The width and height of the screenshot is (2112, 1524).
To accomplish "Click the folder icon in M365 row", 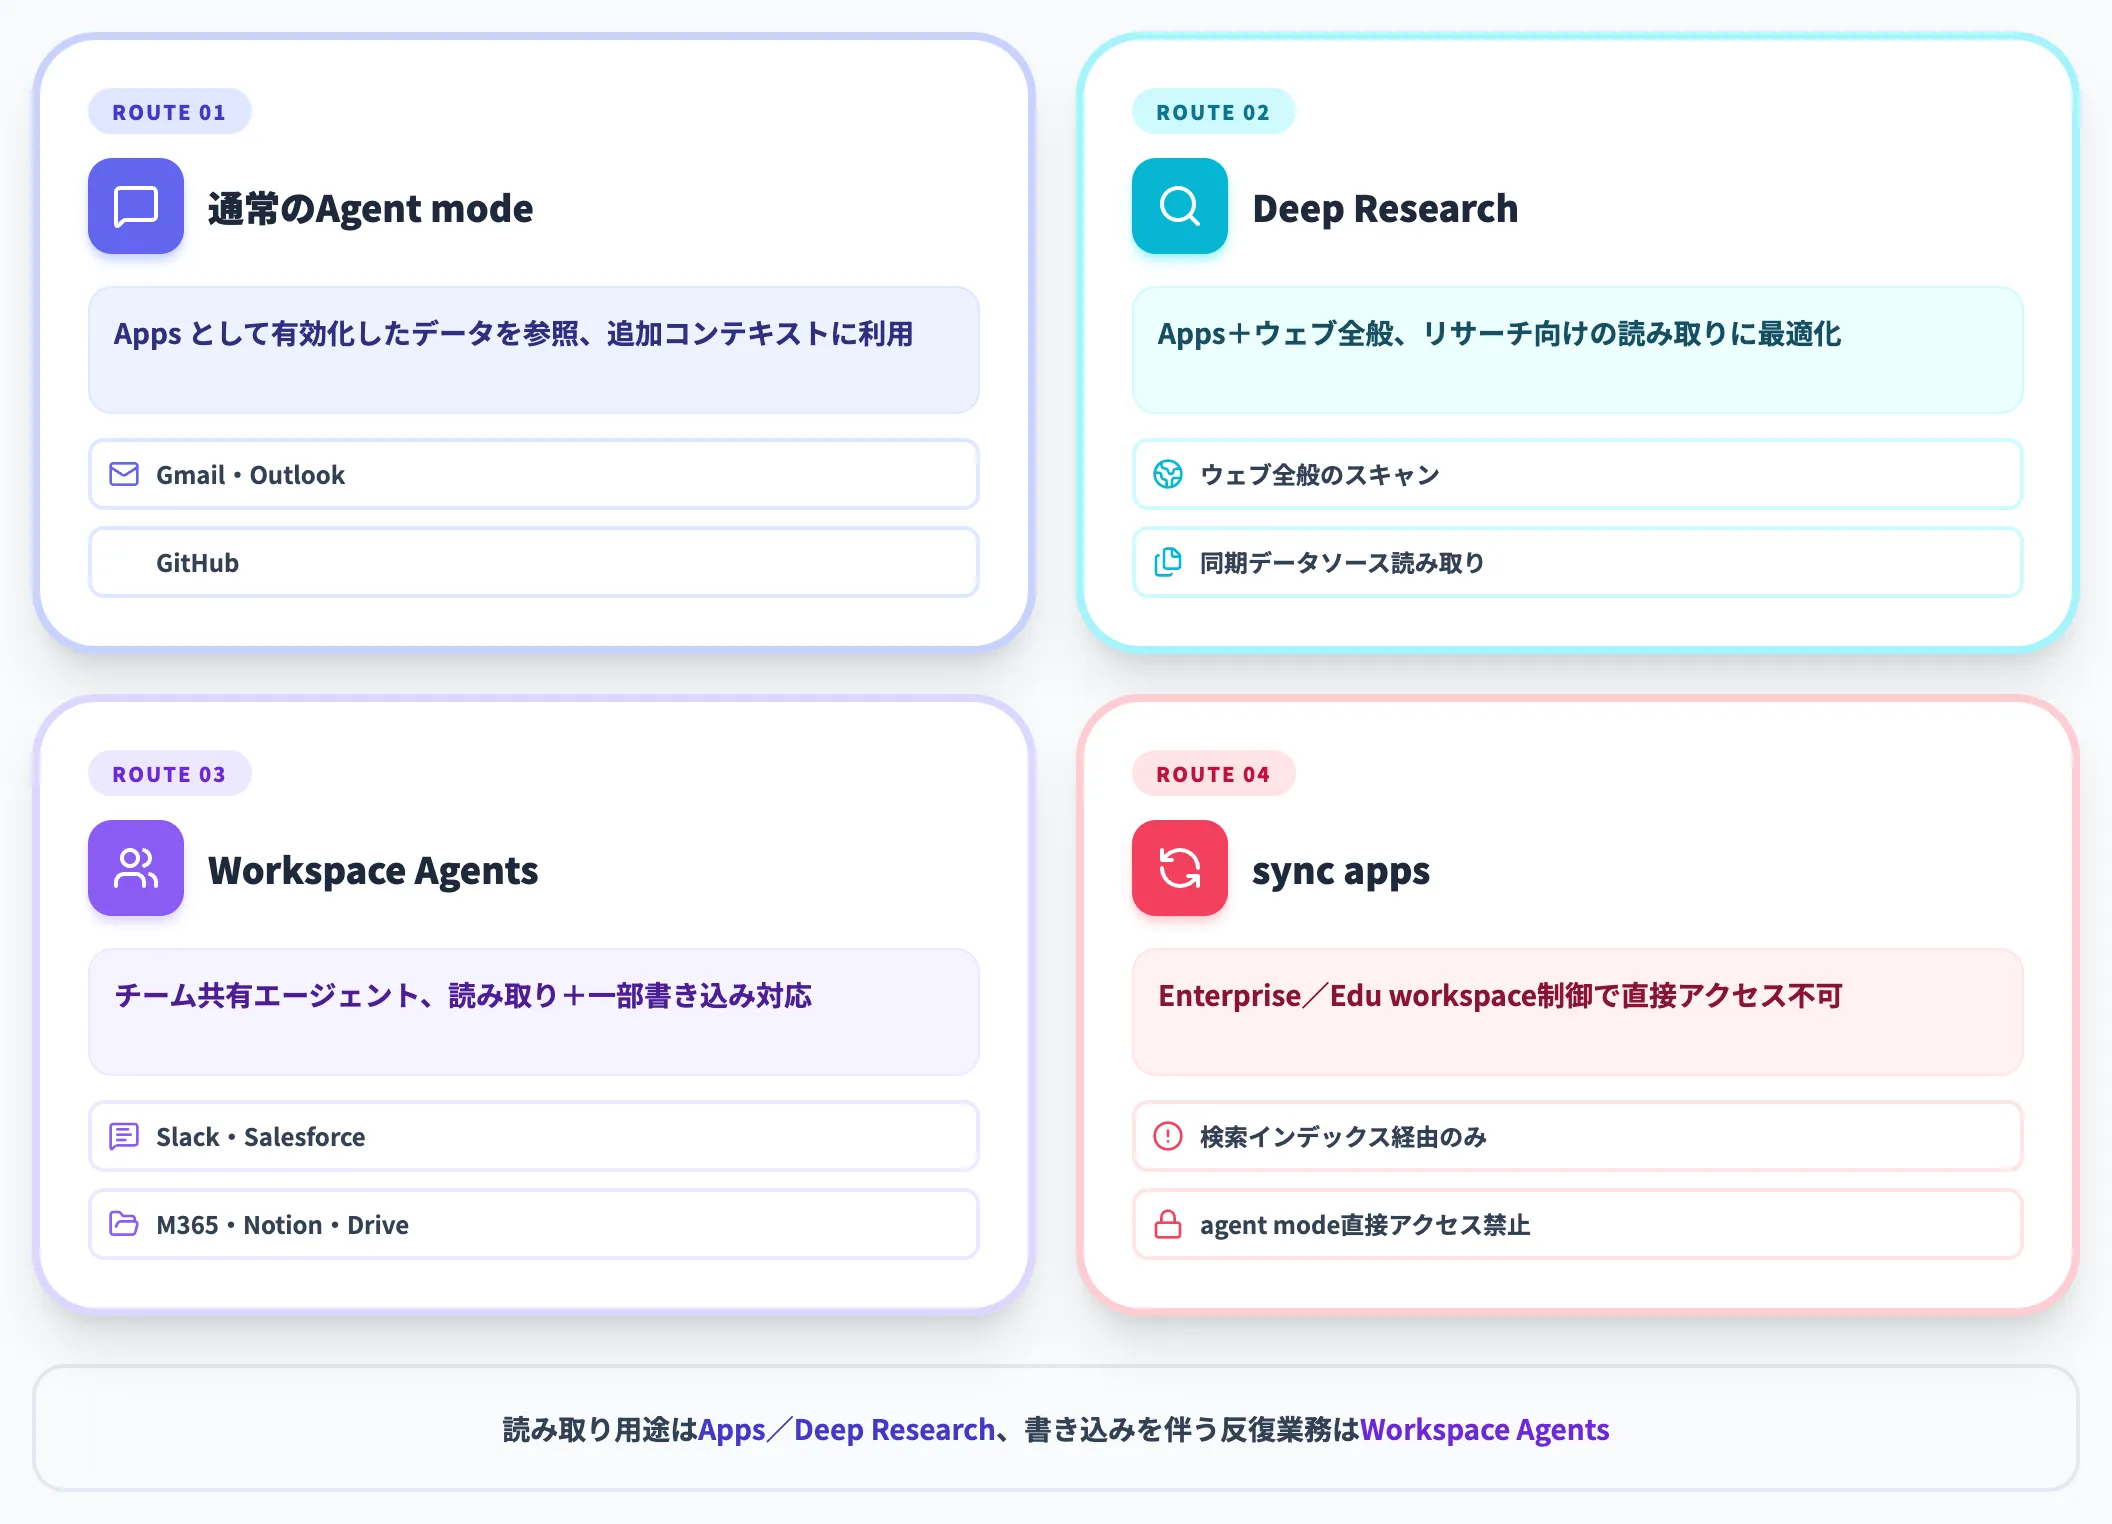I will [124, 1224].
